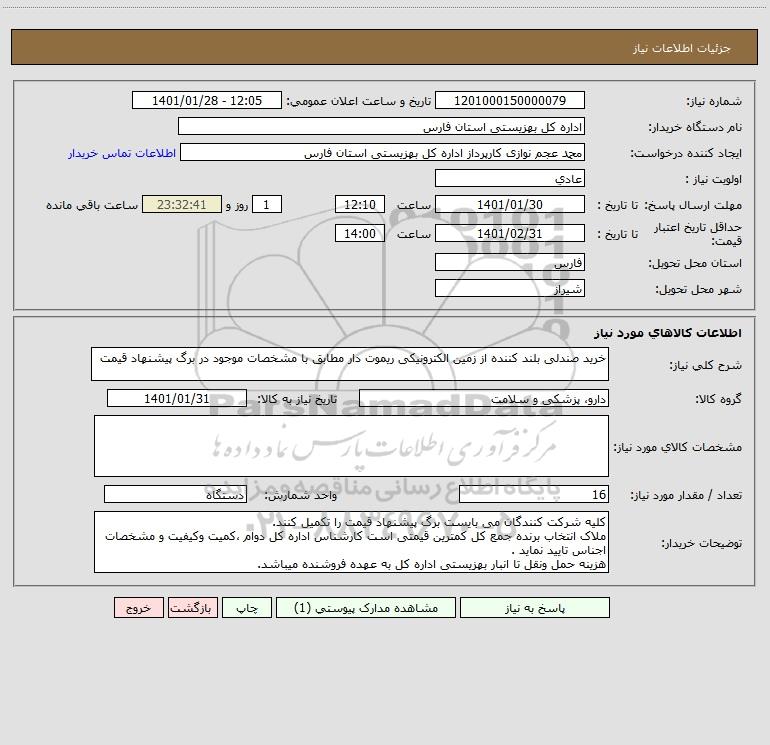Click the label شماره نیاز

click(714, 101)
